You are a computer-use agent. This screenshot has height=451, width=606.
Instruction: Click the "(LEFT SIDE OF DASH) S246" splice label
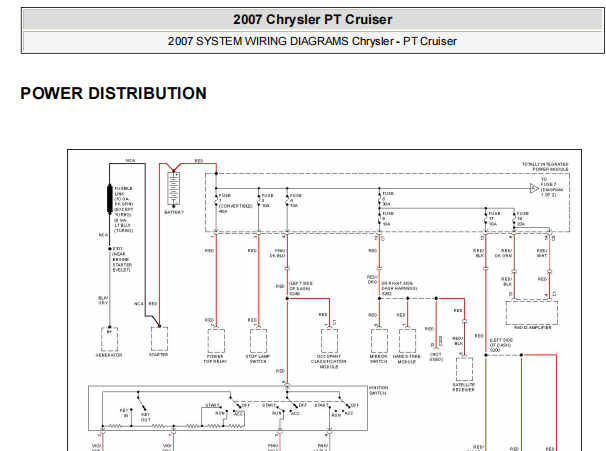pos(301,289)
